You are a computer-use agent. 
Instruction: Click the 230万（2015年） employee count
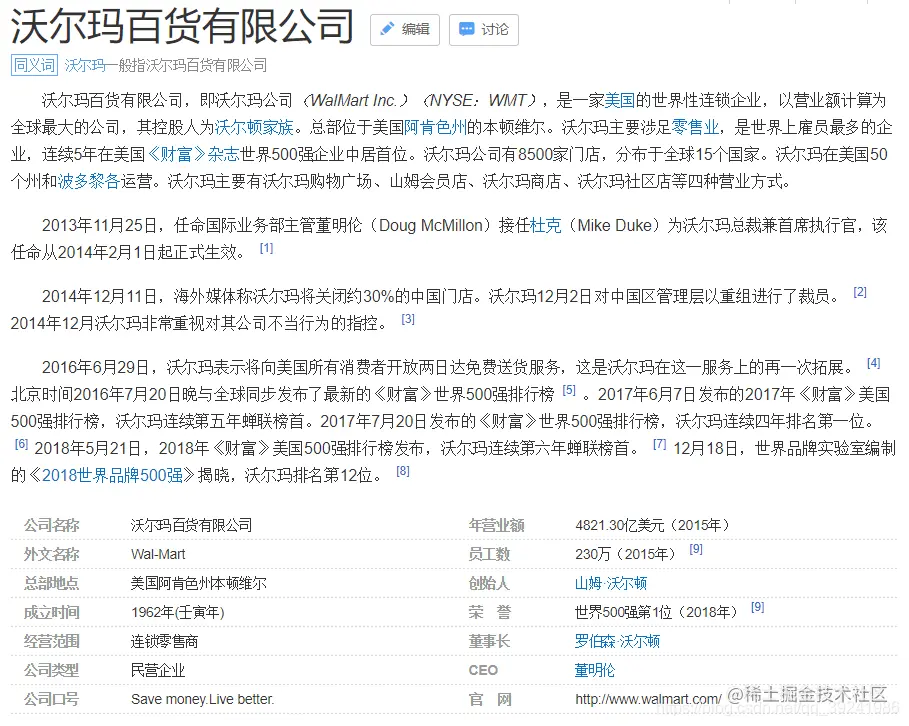(x=625, y=554)
